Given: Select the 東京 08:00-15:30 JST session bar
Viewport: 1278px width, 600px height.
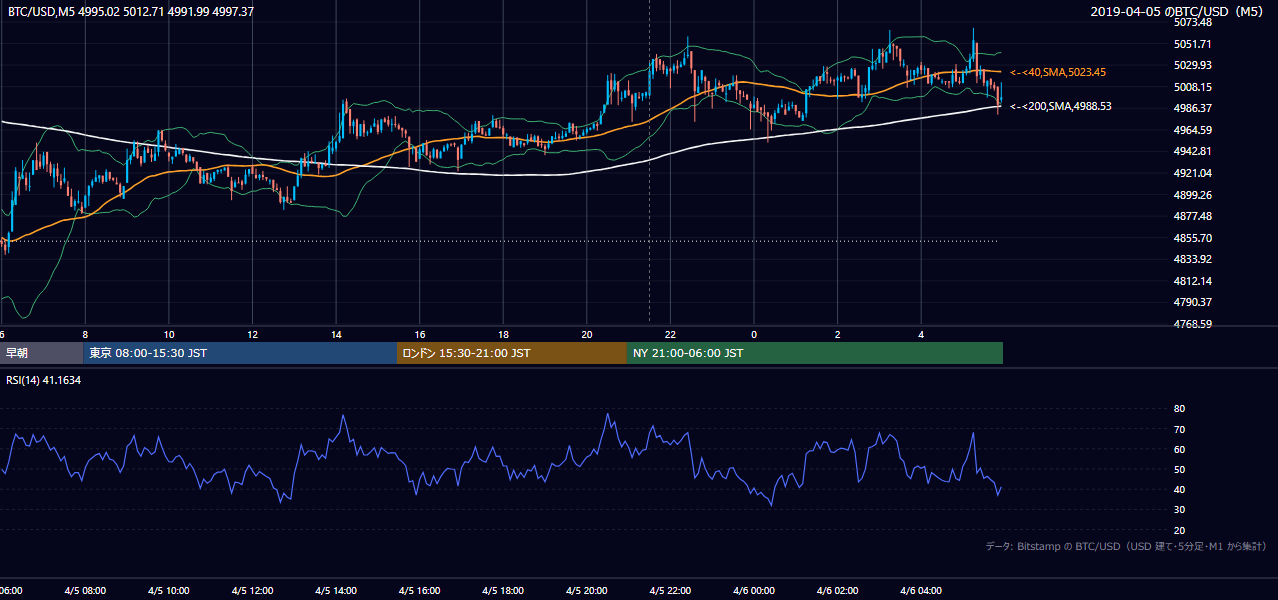Looking at the screenshot, I should [240, 353].
